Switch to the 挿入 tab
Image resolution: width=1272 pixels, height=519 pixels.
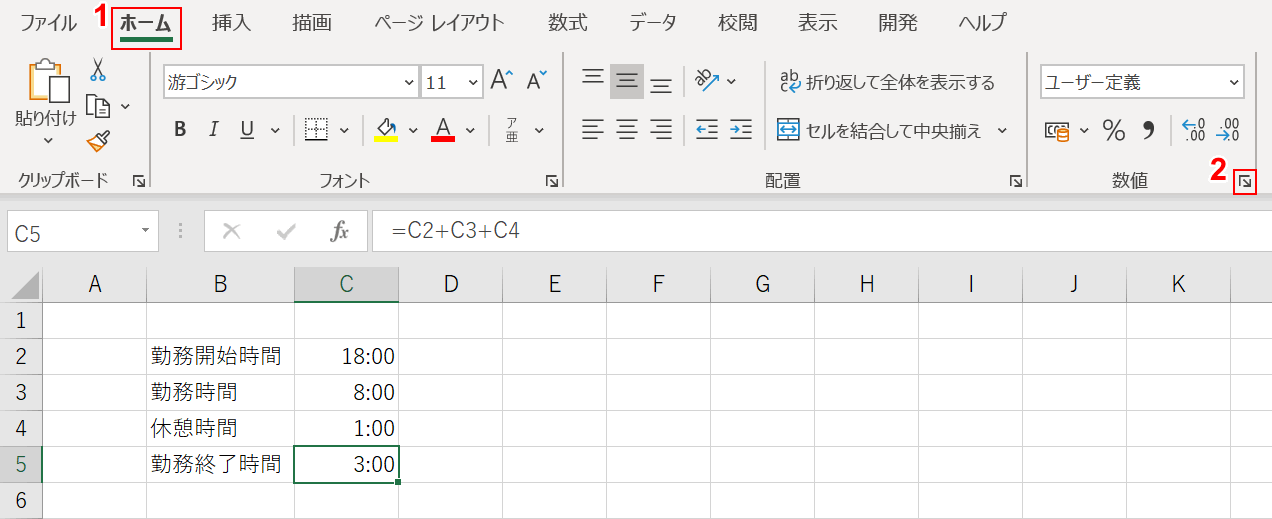point(231,22)
